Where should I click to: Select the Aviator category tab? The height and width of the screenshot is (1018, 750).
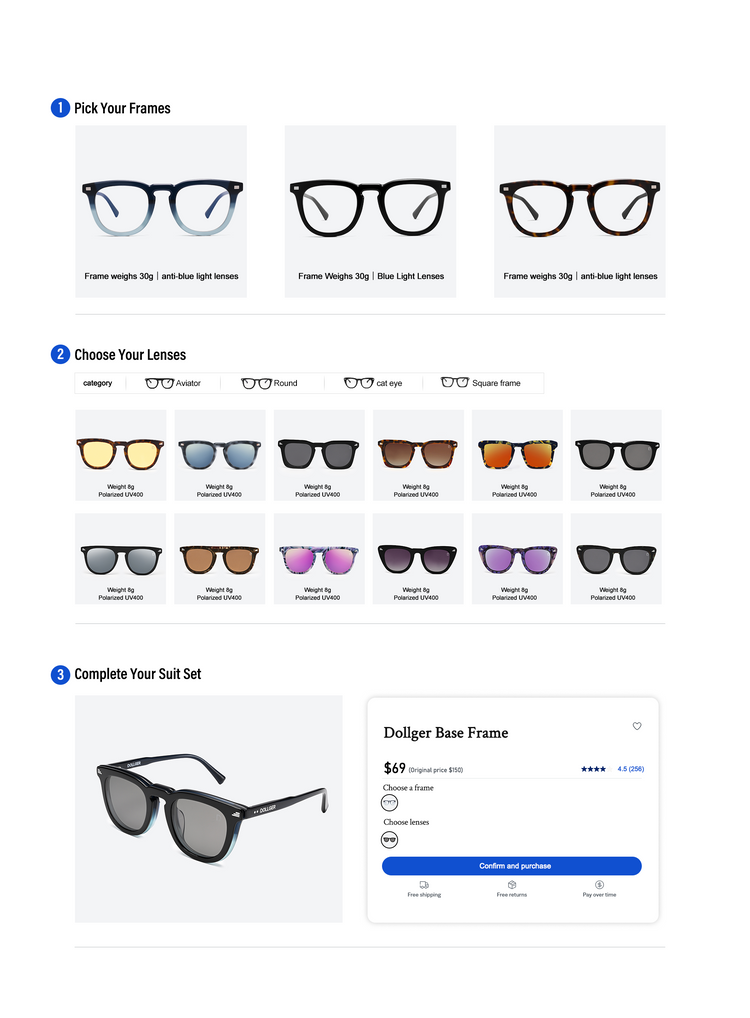[x=173, y=383]
